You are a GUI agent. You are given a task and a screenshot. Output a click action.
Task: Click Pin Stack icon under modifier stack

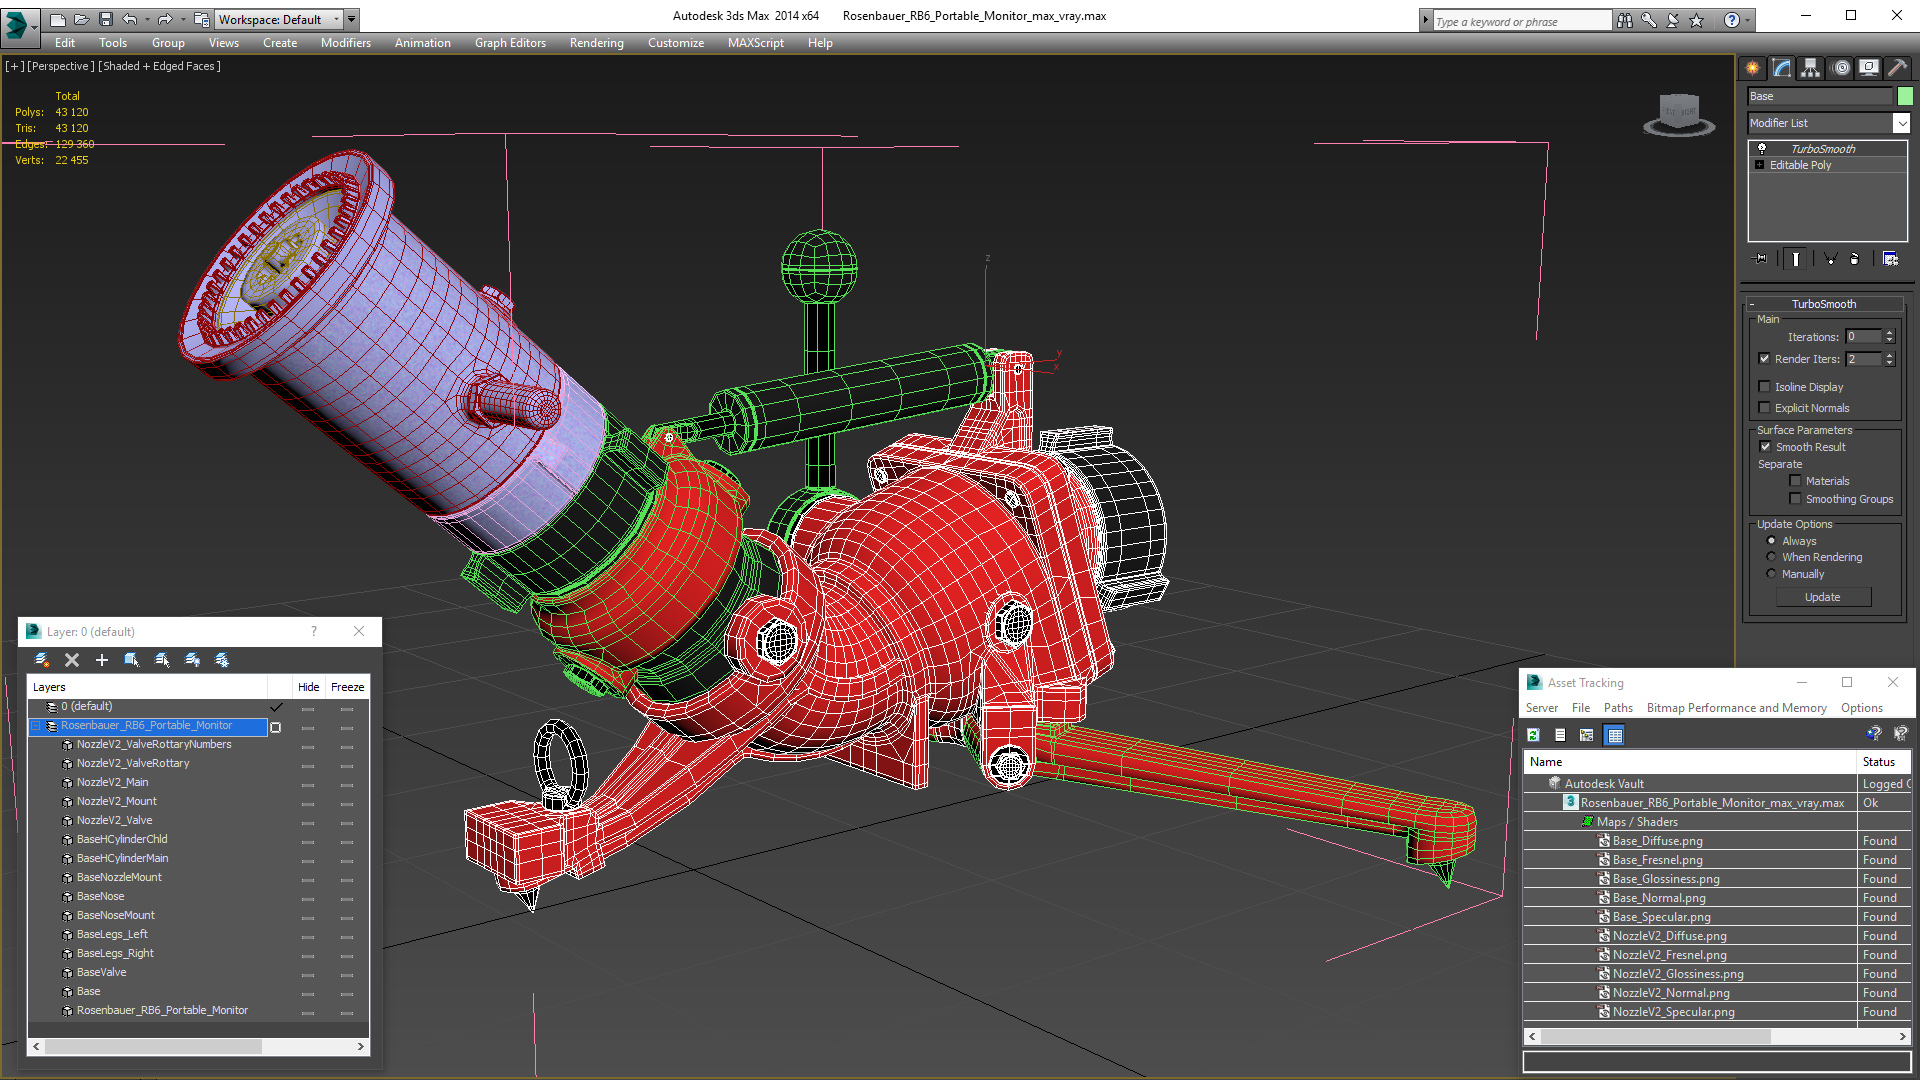click(x=1761, y=259)
